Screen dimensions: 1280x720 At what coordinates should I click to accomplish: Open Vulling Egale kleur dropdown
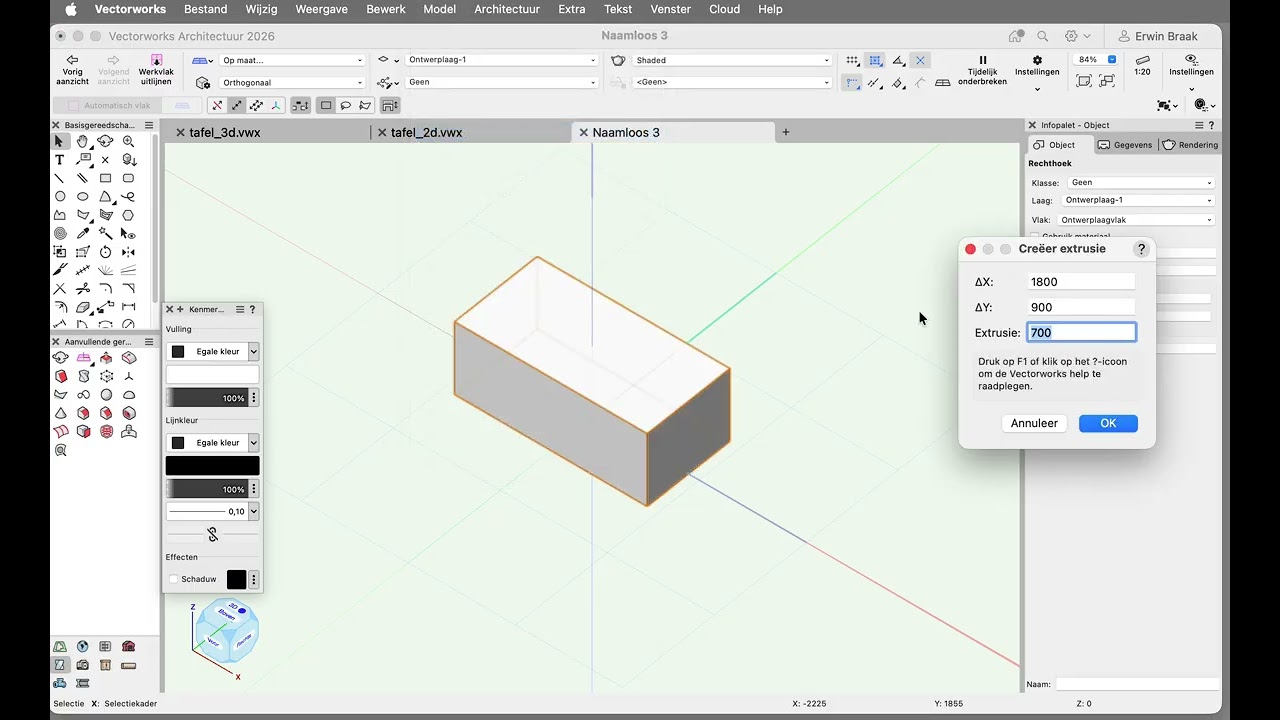213,351
